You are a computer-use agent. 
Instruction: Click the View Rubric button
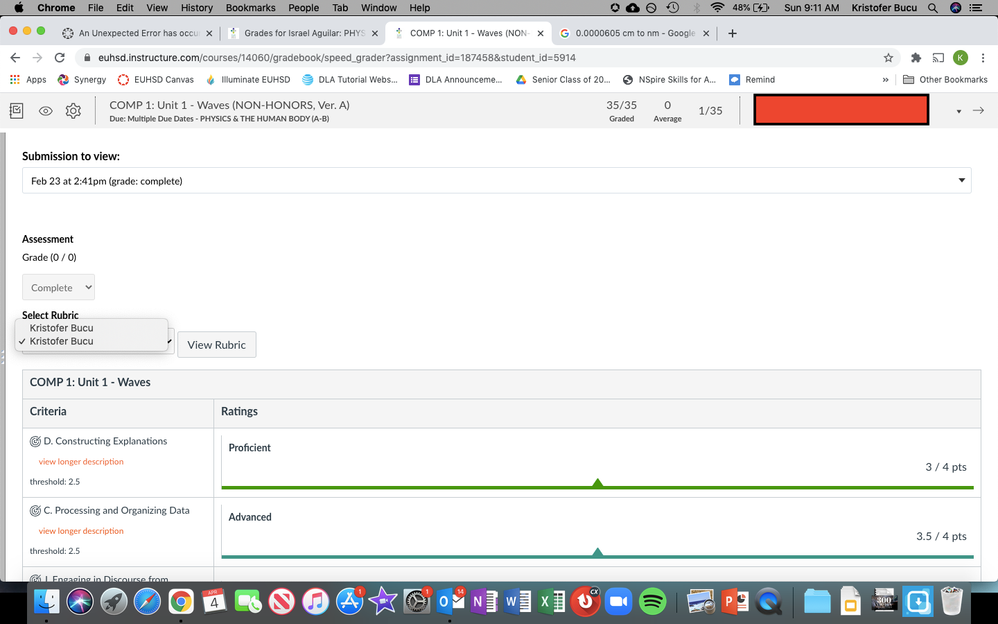217,345
